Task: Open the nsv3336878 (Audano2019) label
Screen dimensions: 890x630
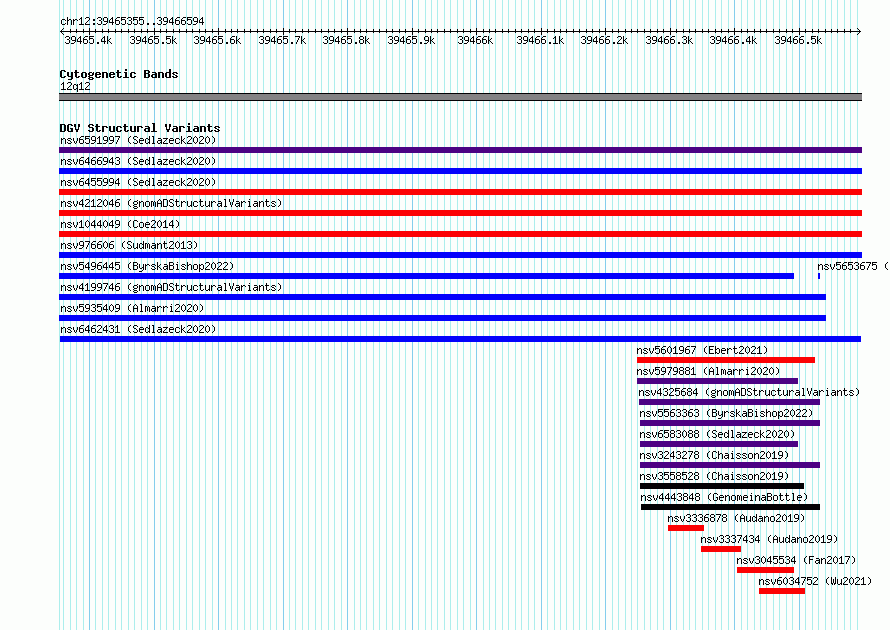Action: click(736, 518)
